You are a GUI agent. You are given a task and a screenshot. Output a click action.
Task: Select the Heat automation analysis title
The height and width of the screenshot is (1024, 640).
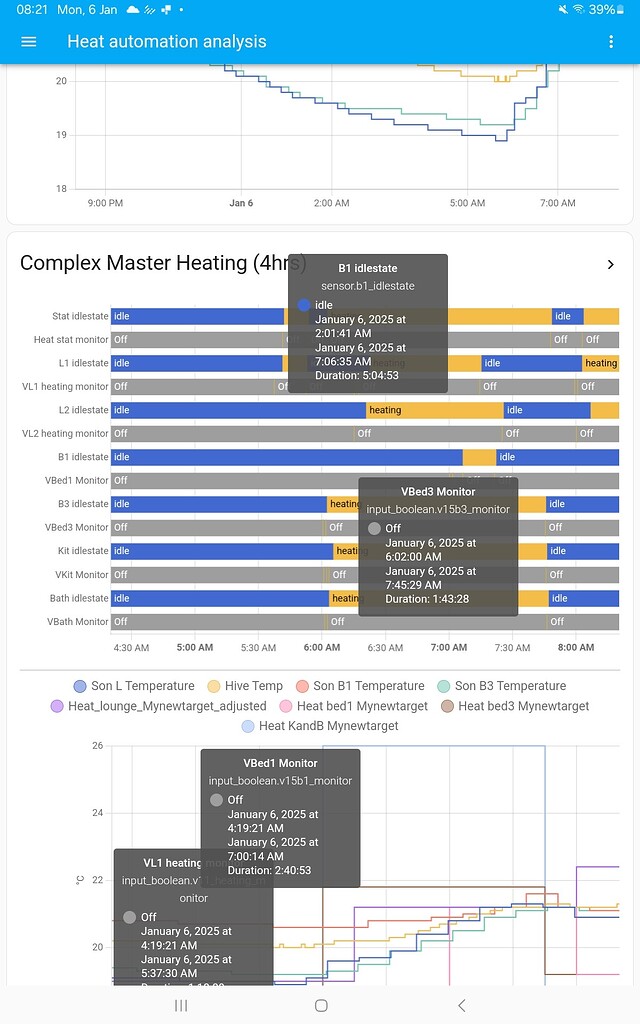(166, 41)
